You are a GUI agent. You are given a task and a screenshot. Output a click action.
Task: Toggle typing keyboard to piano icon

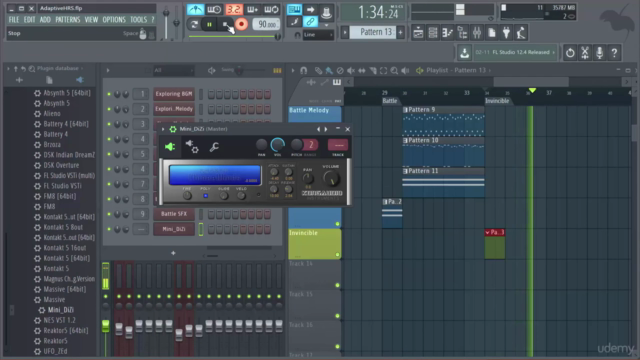(x=294, y=9)
